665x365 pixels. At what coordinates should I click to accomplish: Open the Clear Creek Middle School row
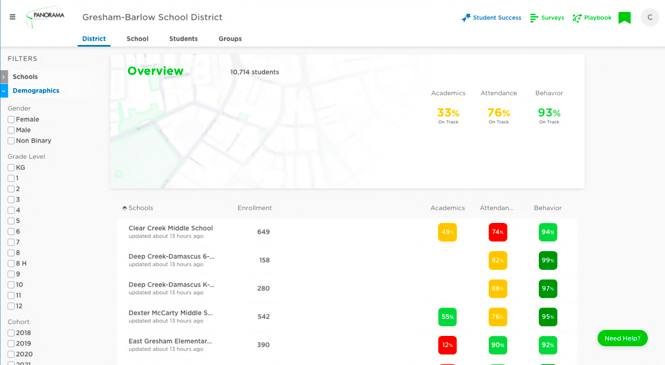click(347, 232)
